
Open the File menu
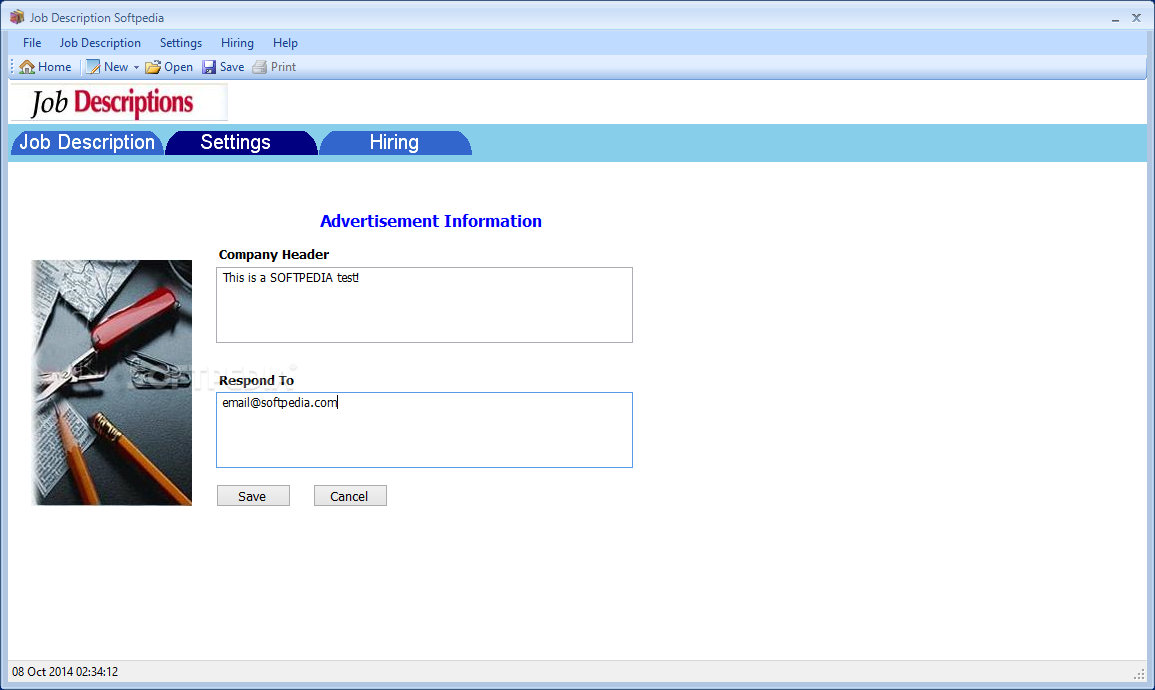tap(32, 43)
